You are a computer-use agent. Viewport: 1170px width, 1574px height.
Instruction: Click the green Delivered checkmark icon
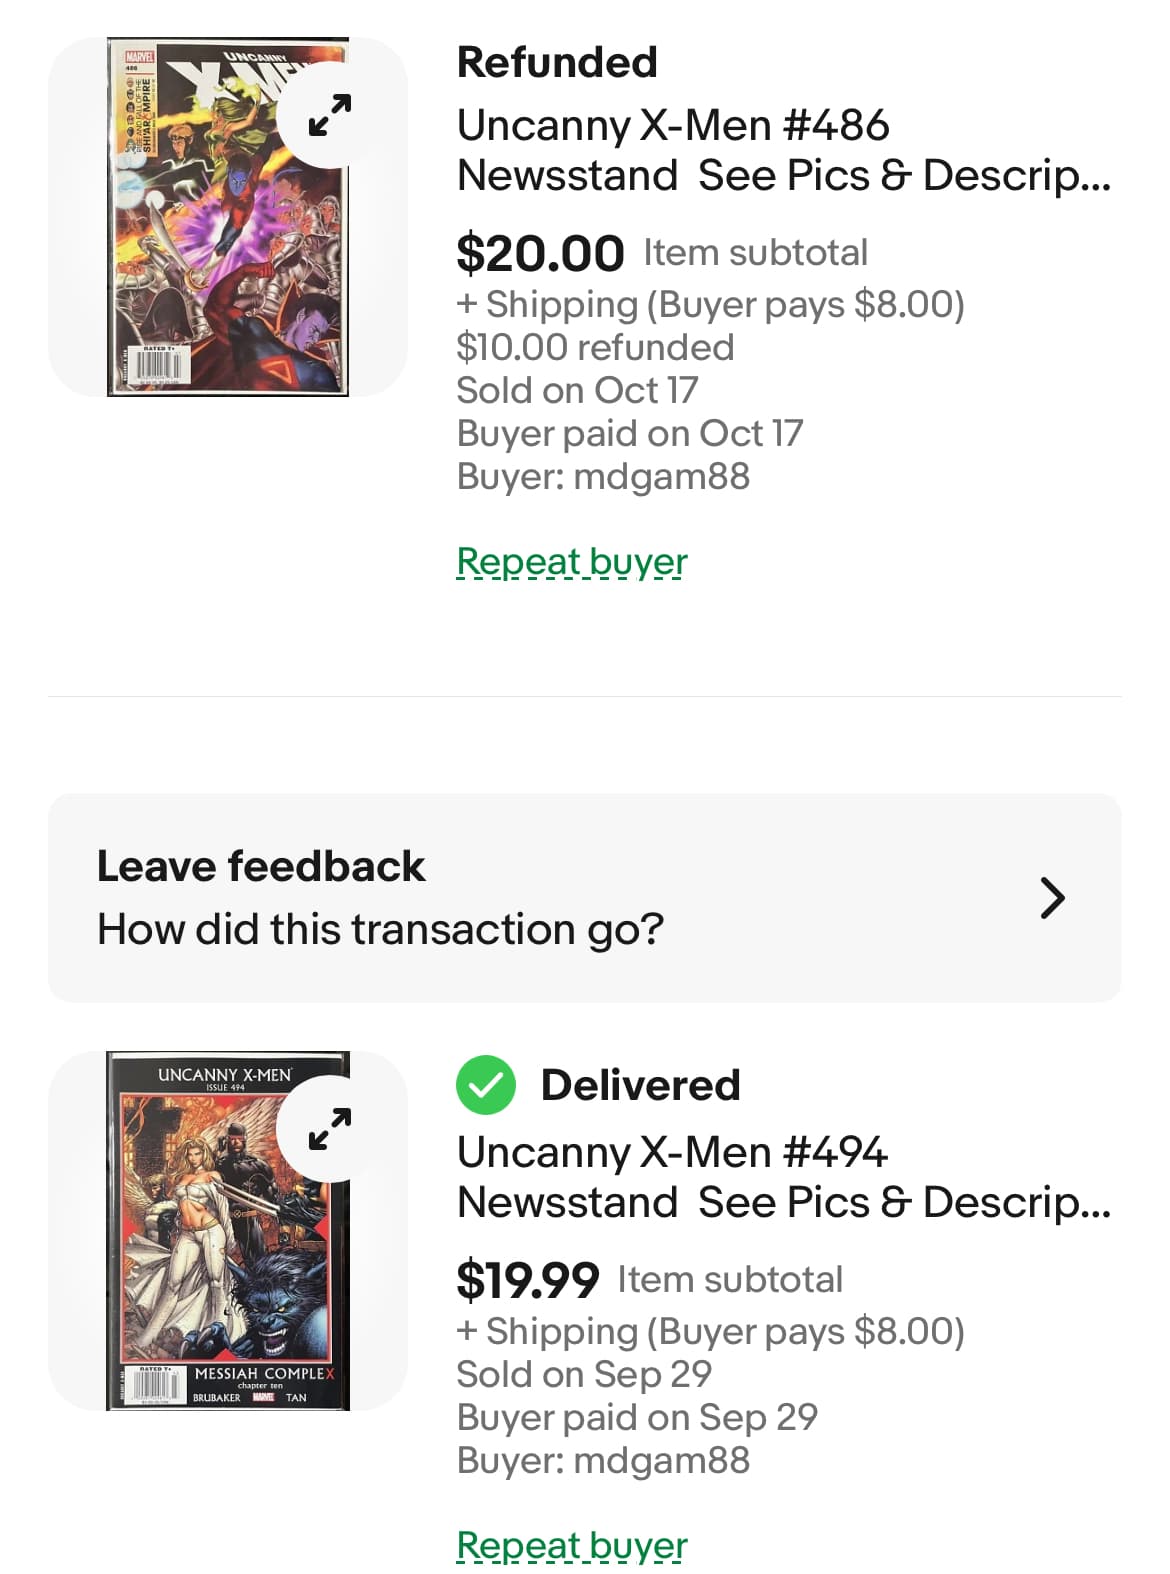pyautogui.click(x=486, y=1085)
